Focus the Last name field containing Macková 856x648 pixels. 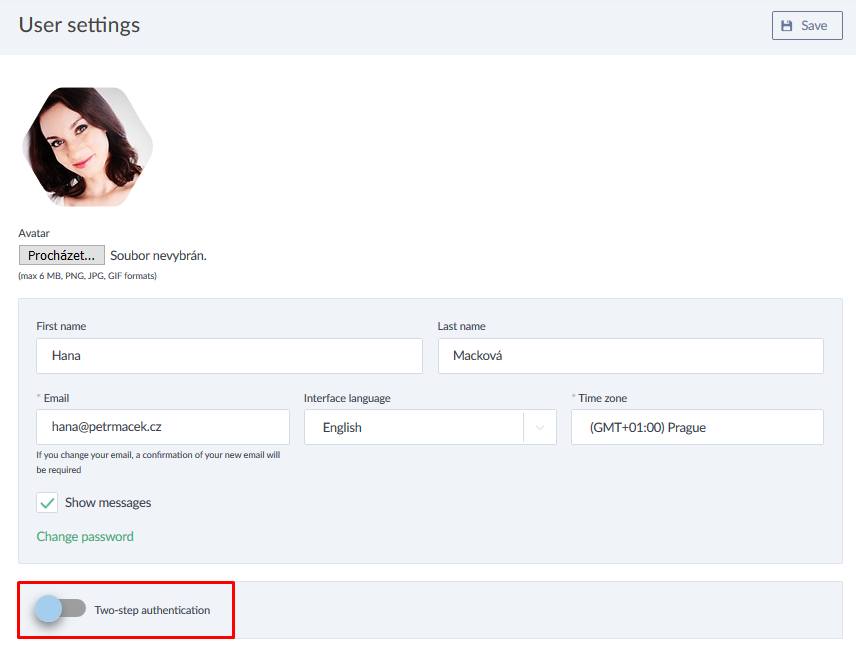click(630, 355)
